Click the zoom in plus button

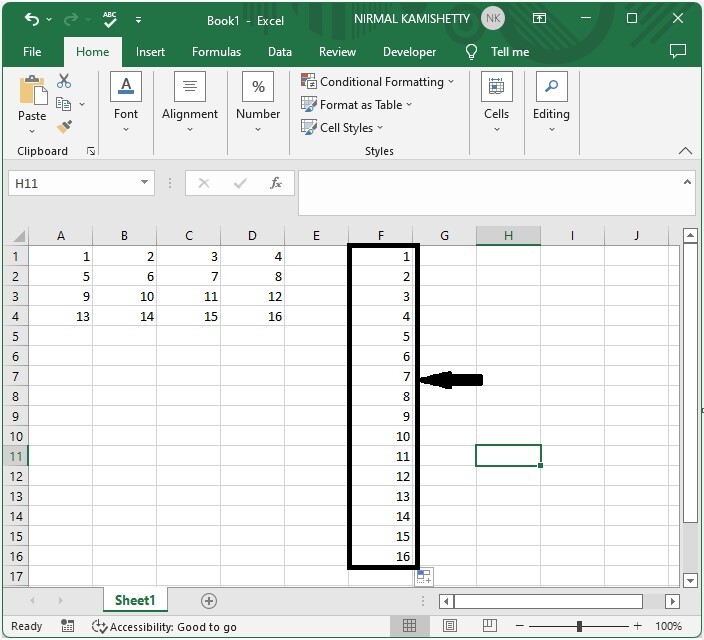(x=638, y=626)
